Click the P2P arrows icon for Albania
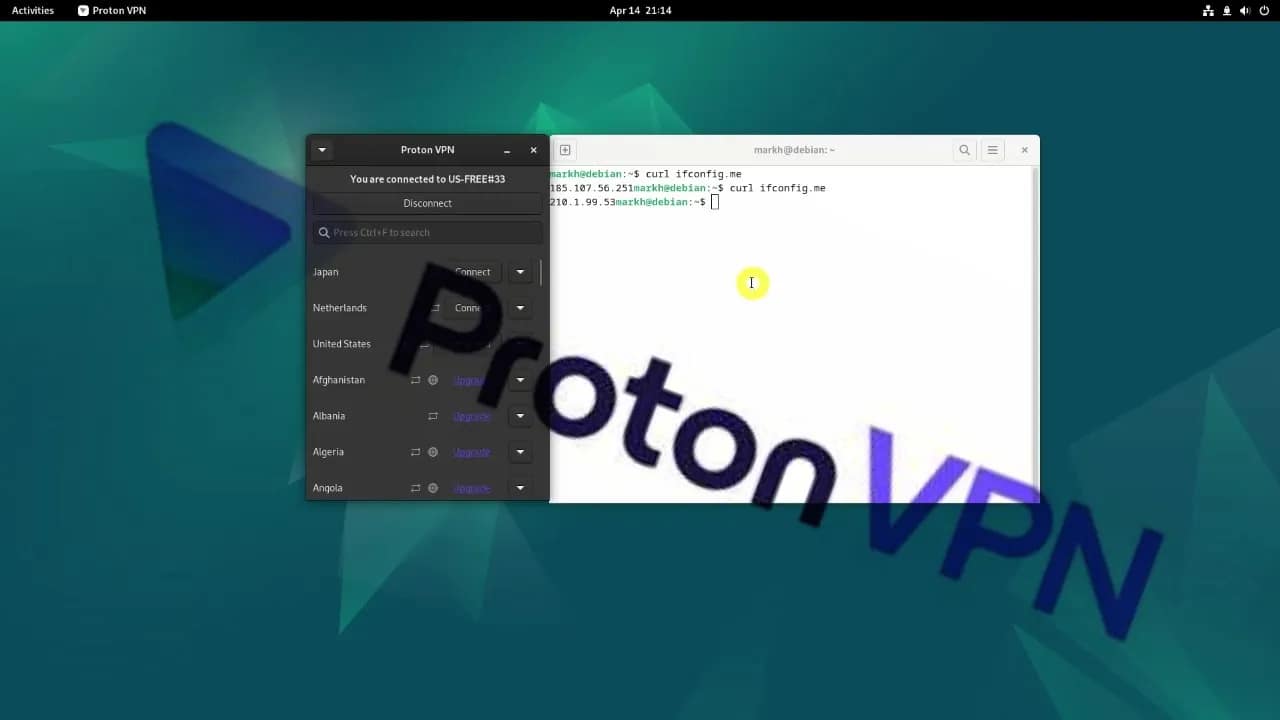The height and width of the screenshot is (720, 1280). pyautogui.click(x=433, y=416)
